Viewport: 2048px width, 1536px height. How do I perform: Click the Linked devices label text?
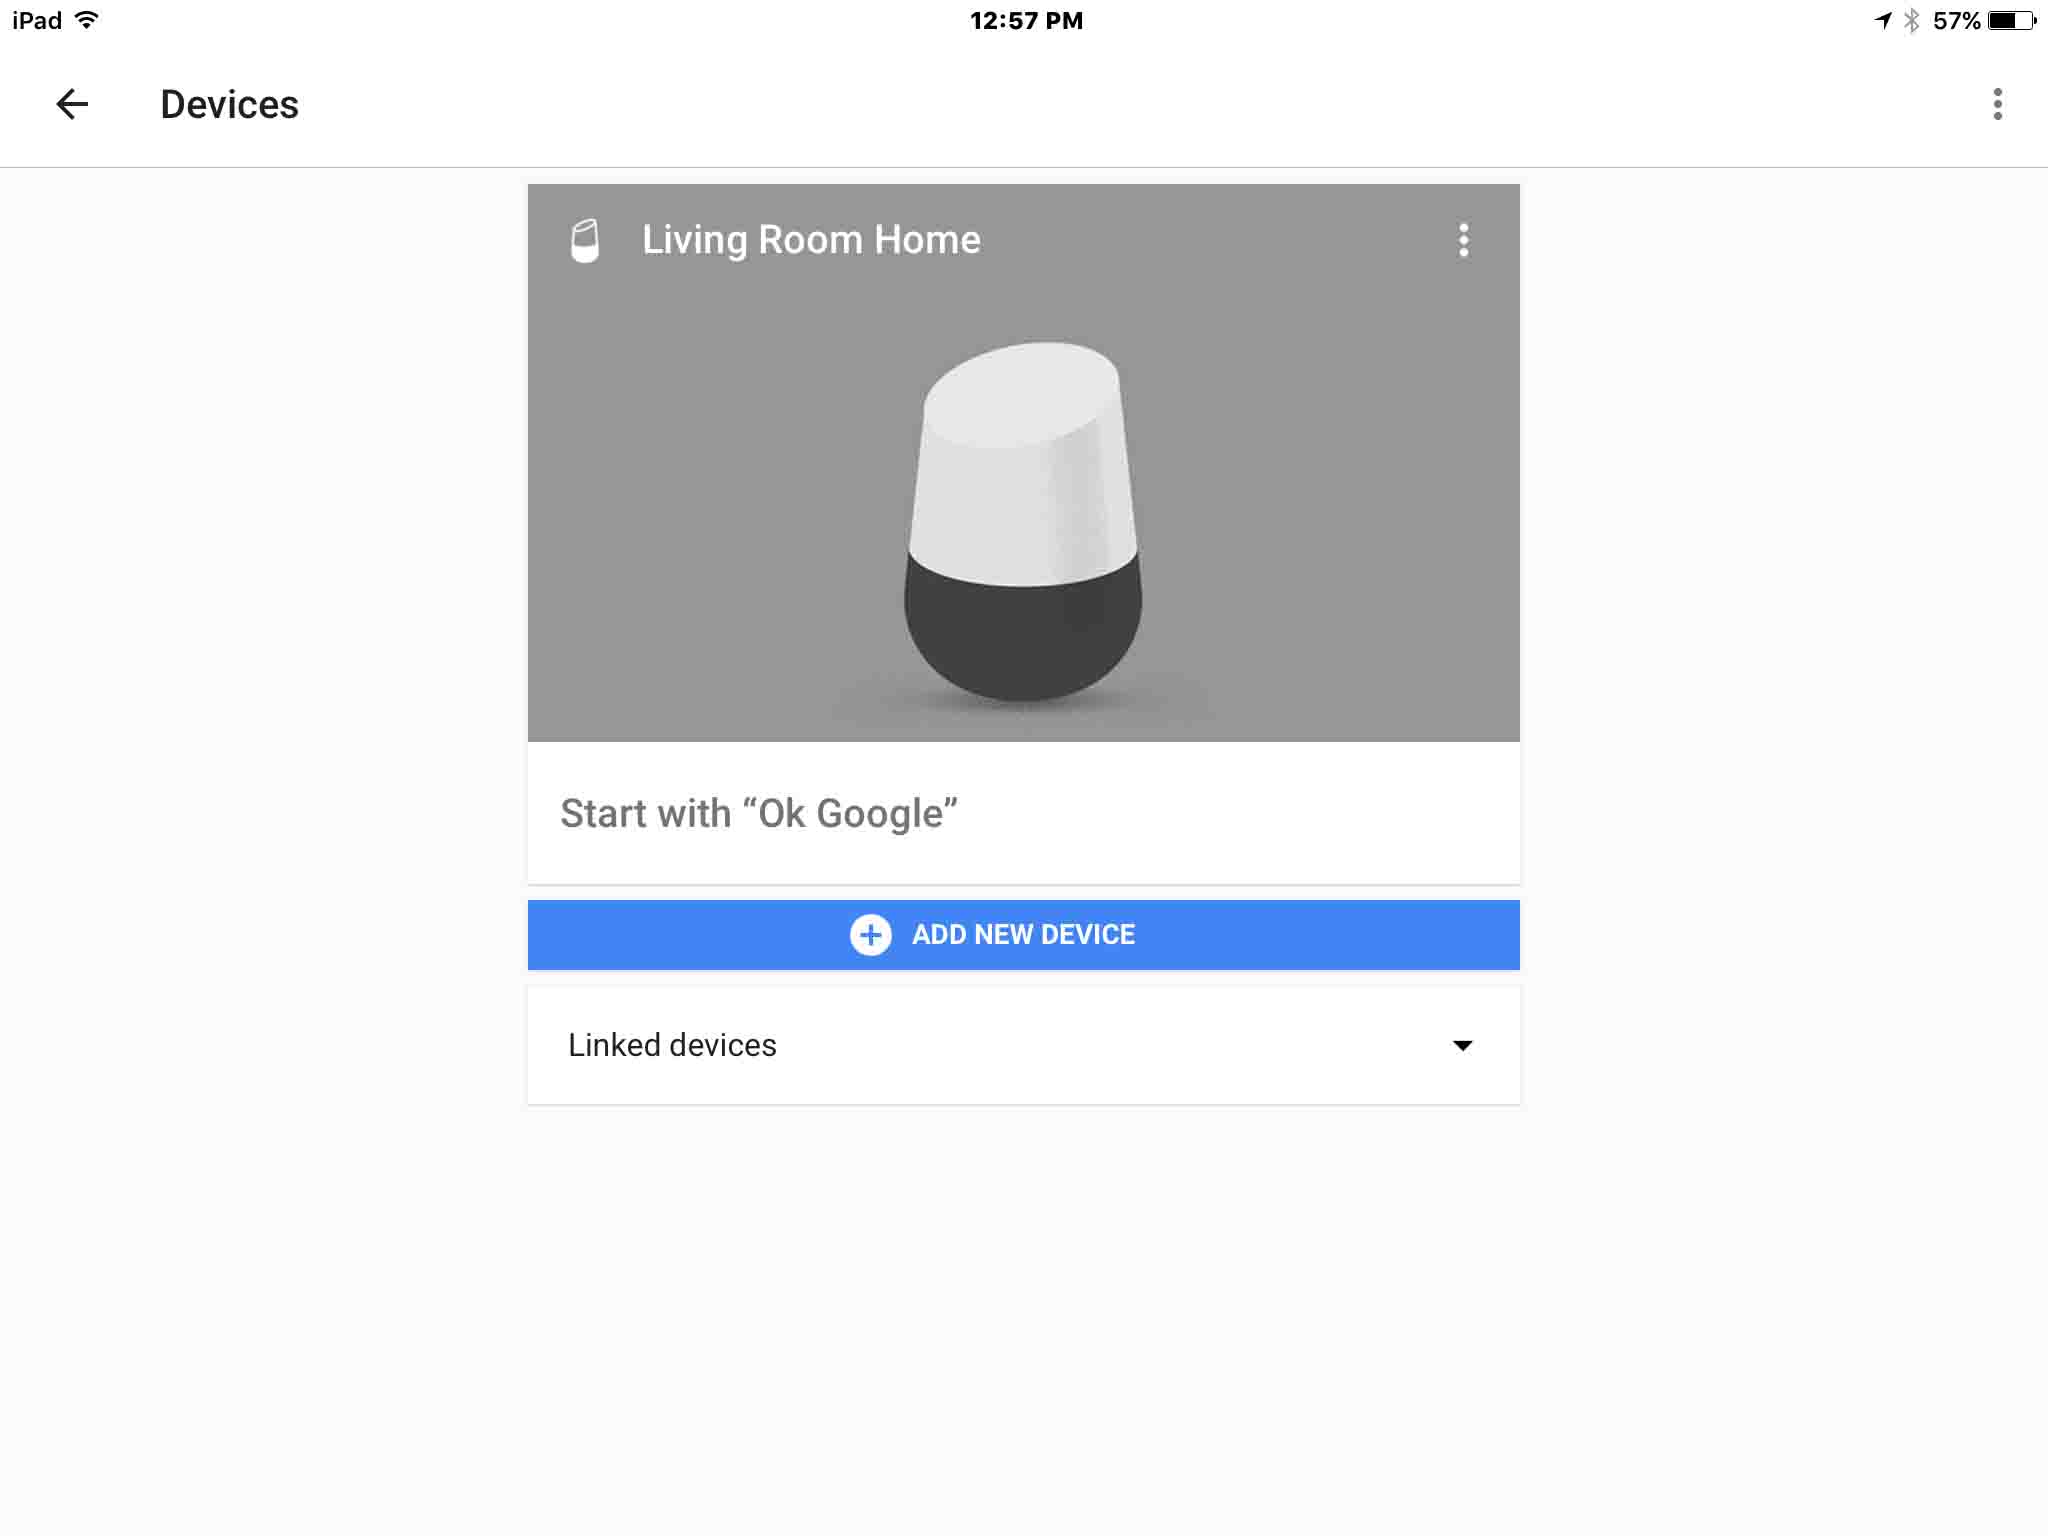[x=671, y=1044]
